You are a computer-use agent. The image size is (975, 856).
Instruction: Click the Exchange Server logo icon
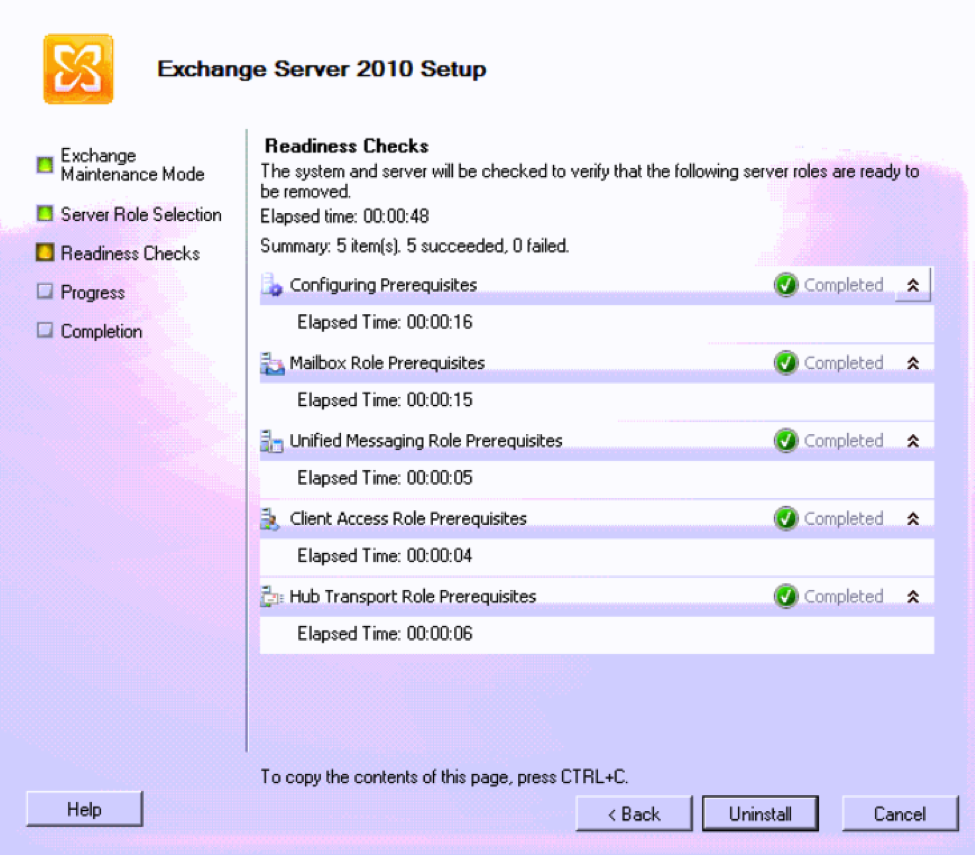pos(78,69)
